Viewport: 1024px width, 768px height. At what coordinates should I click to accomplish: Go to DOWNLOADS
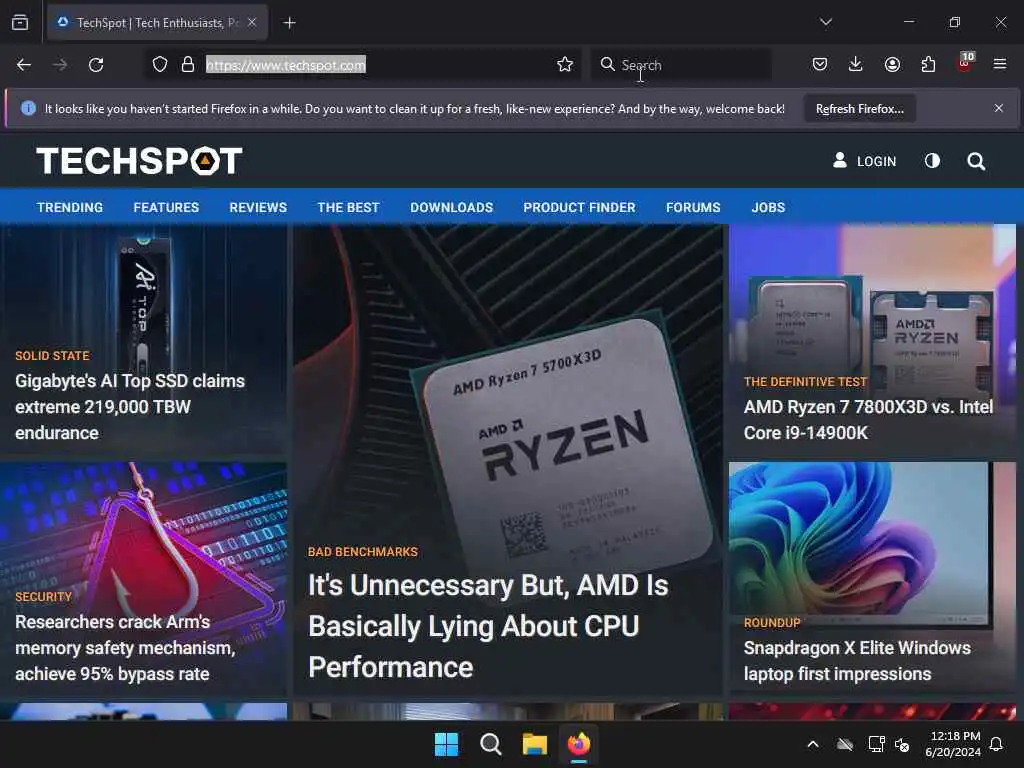pos(451,208)
